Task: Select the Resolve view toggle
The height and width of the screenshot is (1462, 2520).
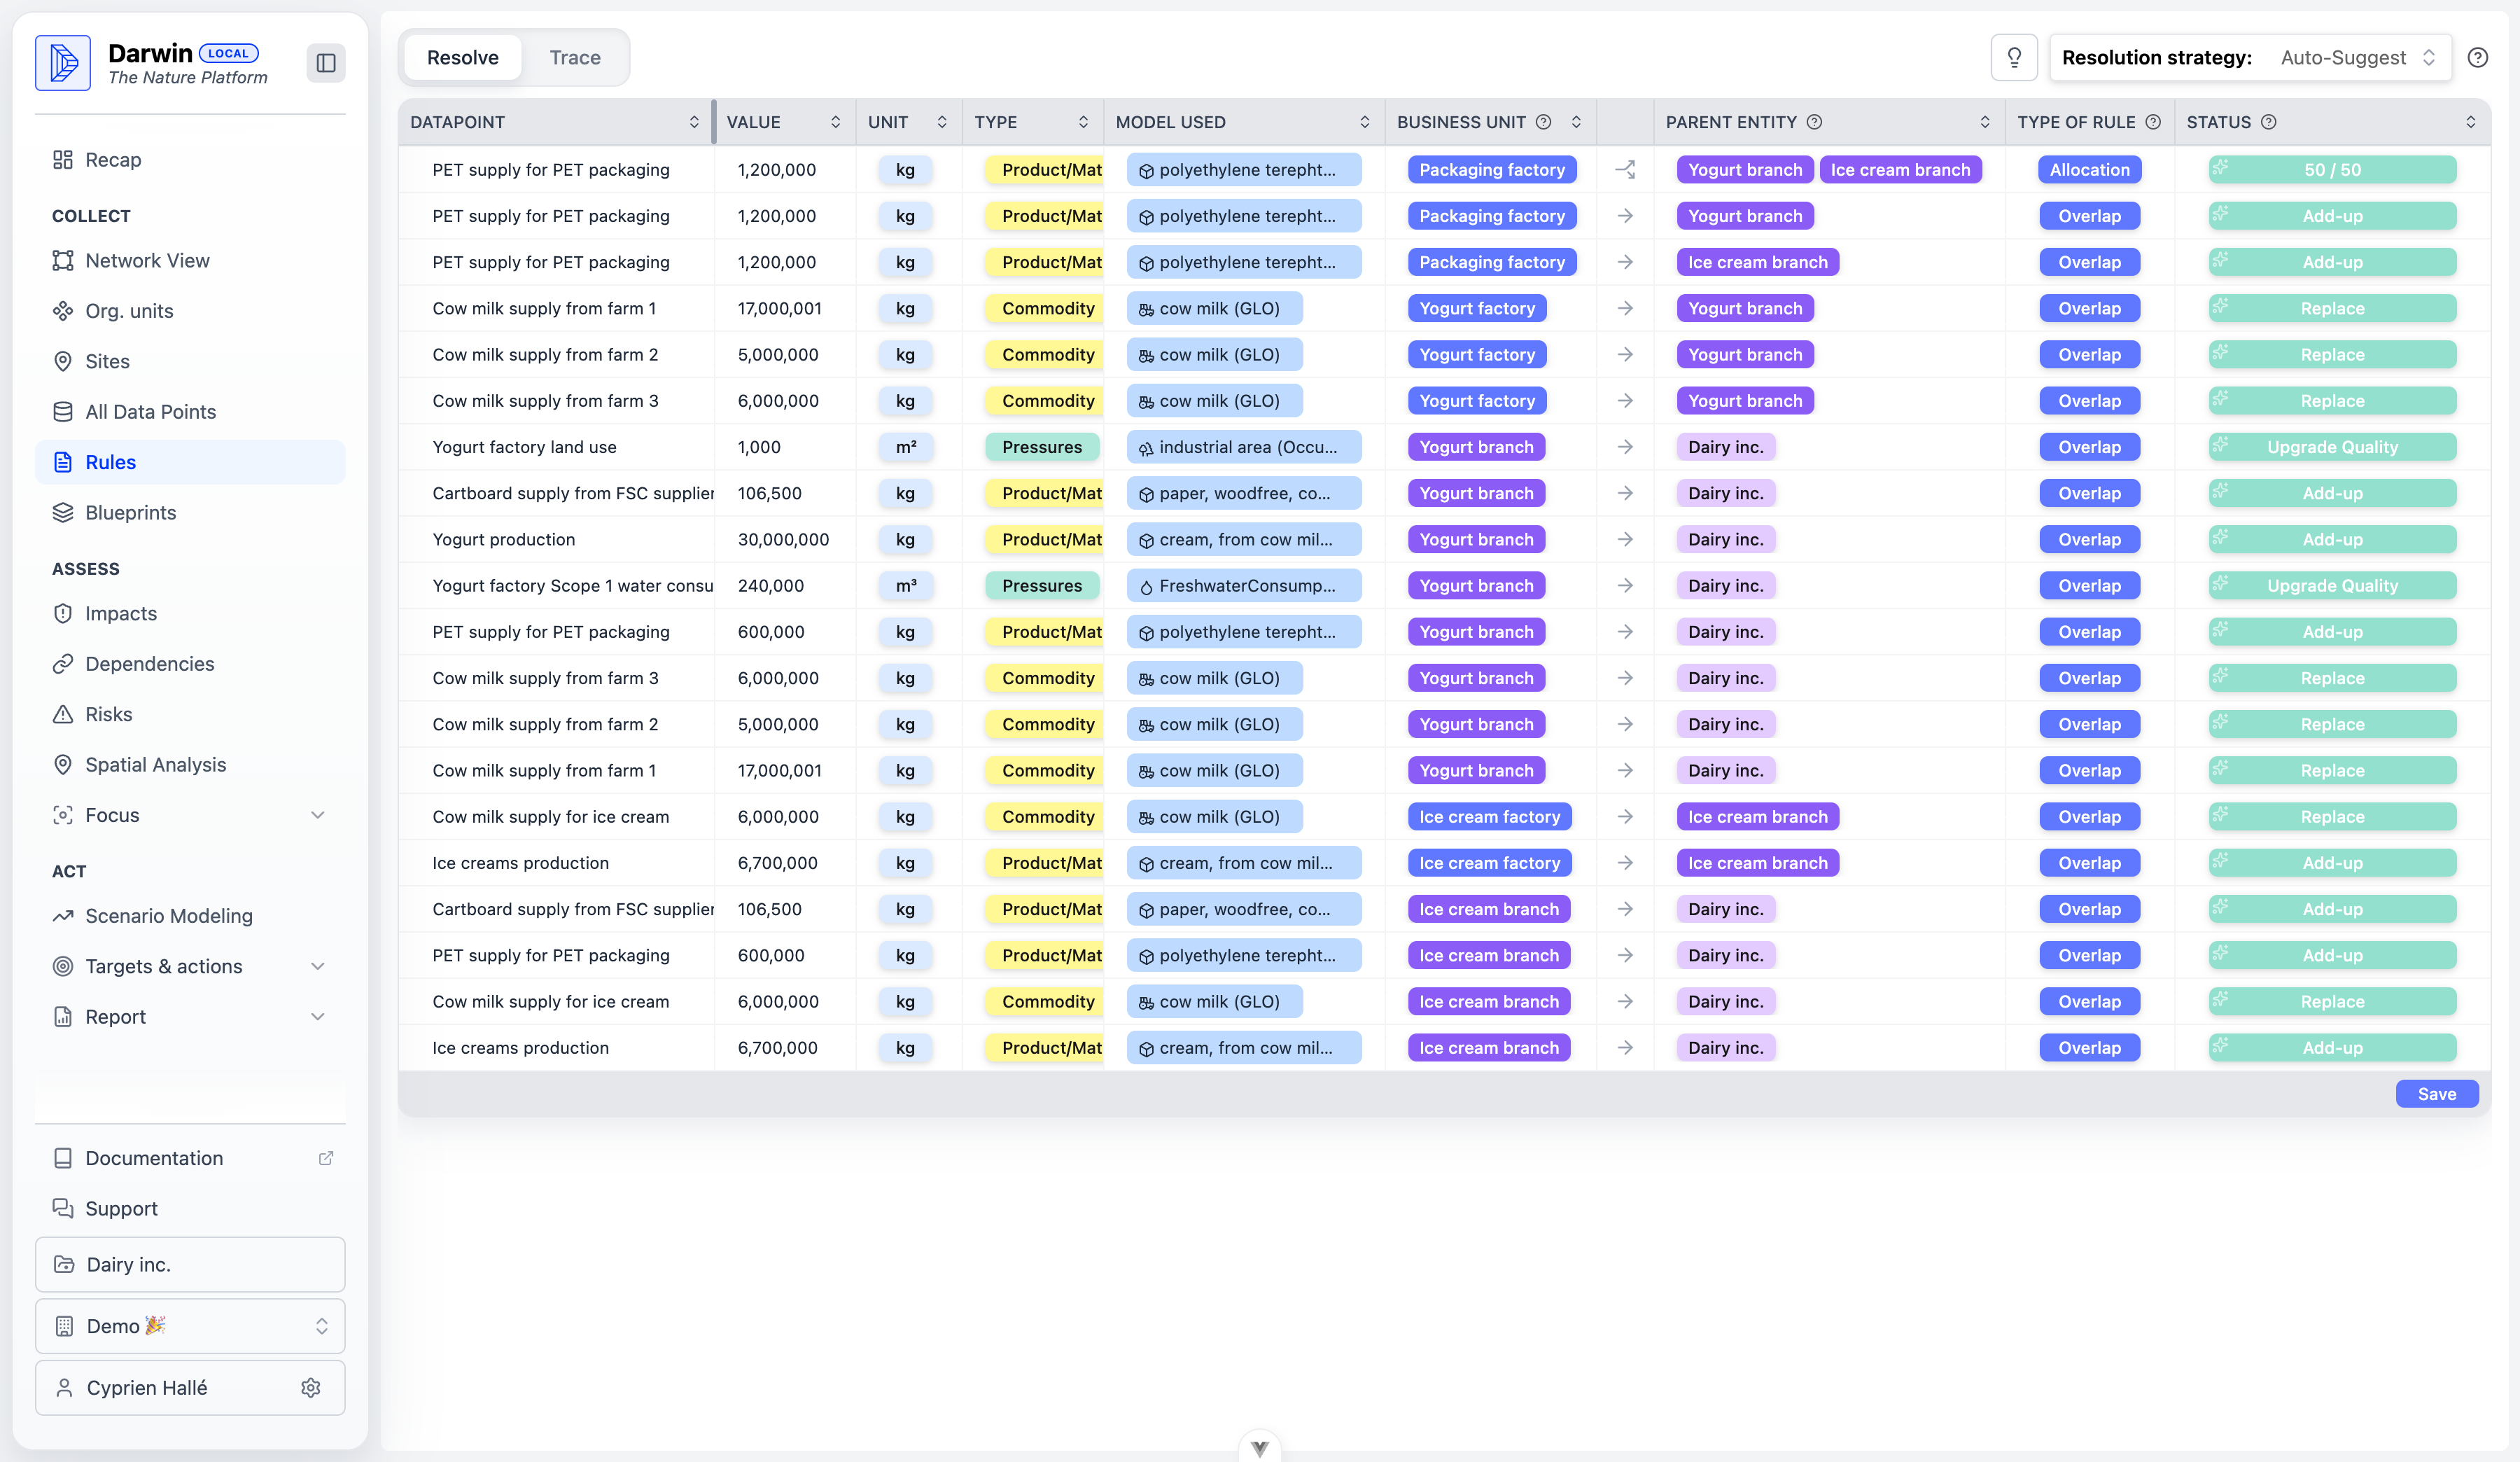Action: [x=462, y=57]
